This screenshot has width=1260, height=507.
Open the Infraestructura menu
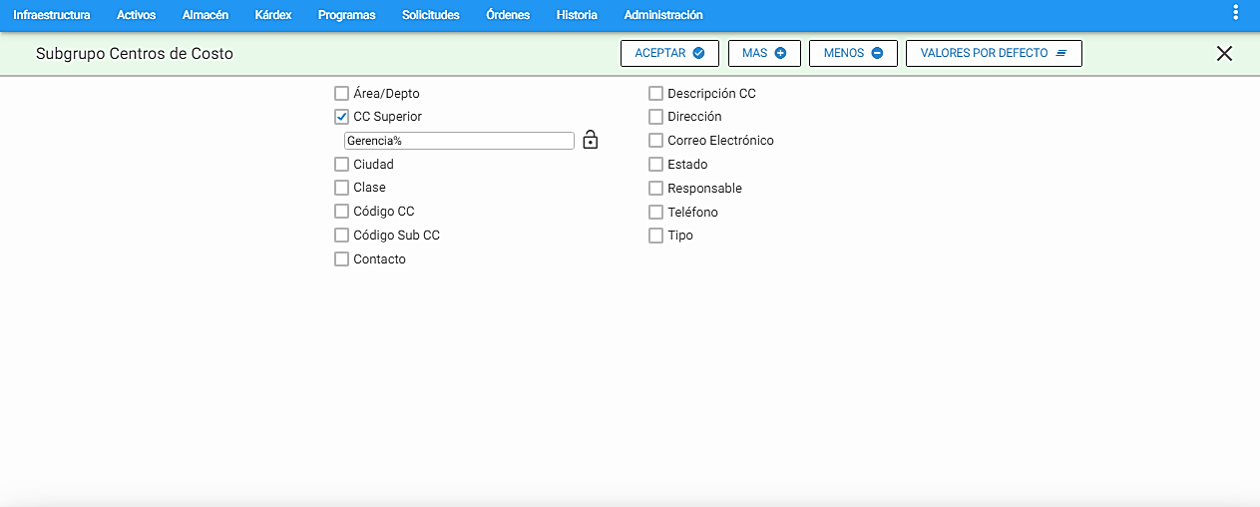(x=51, y=15)
